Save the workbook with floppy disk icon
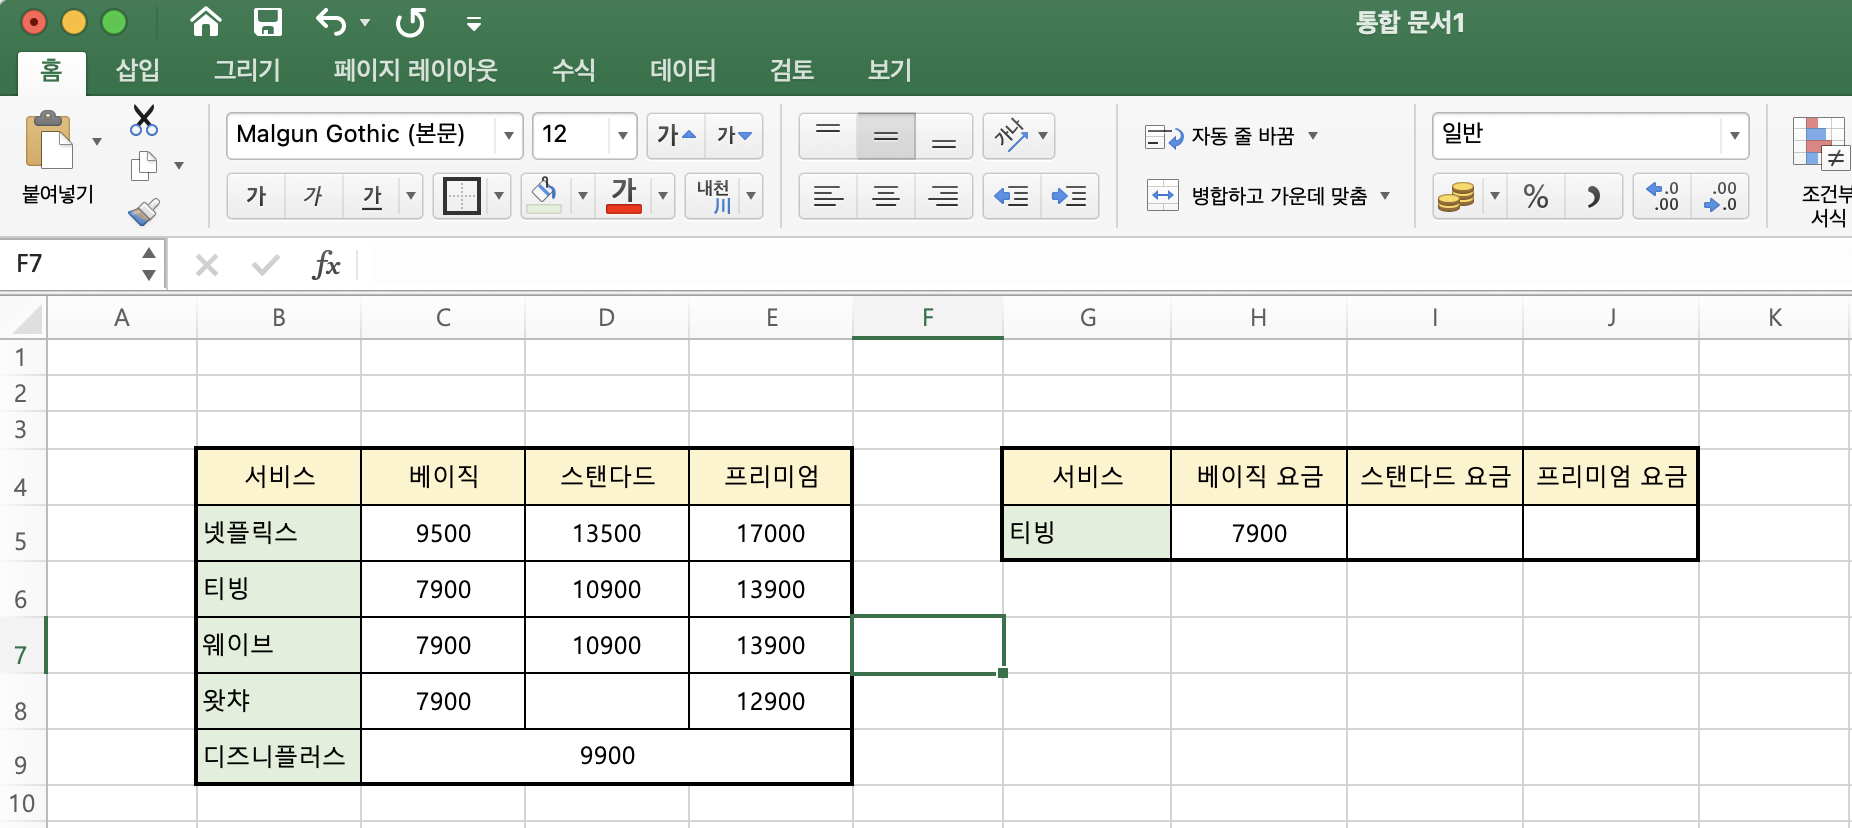This screenshot has height=828, width=1852. click(268, 22)
